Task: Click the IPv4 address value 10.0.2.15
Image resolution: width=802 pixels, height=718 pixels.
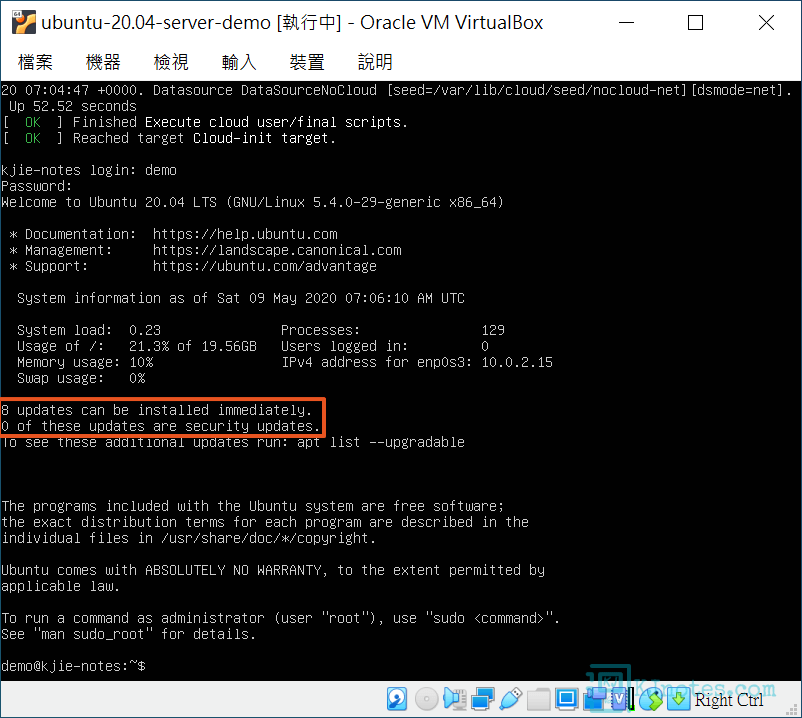Action: point(517,362)
